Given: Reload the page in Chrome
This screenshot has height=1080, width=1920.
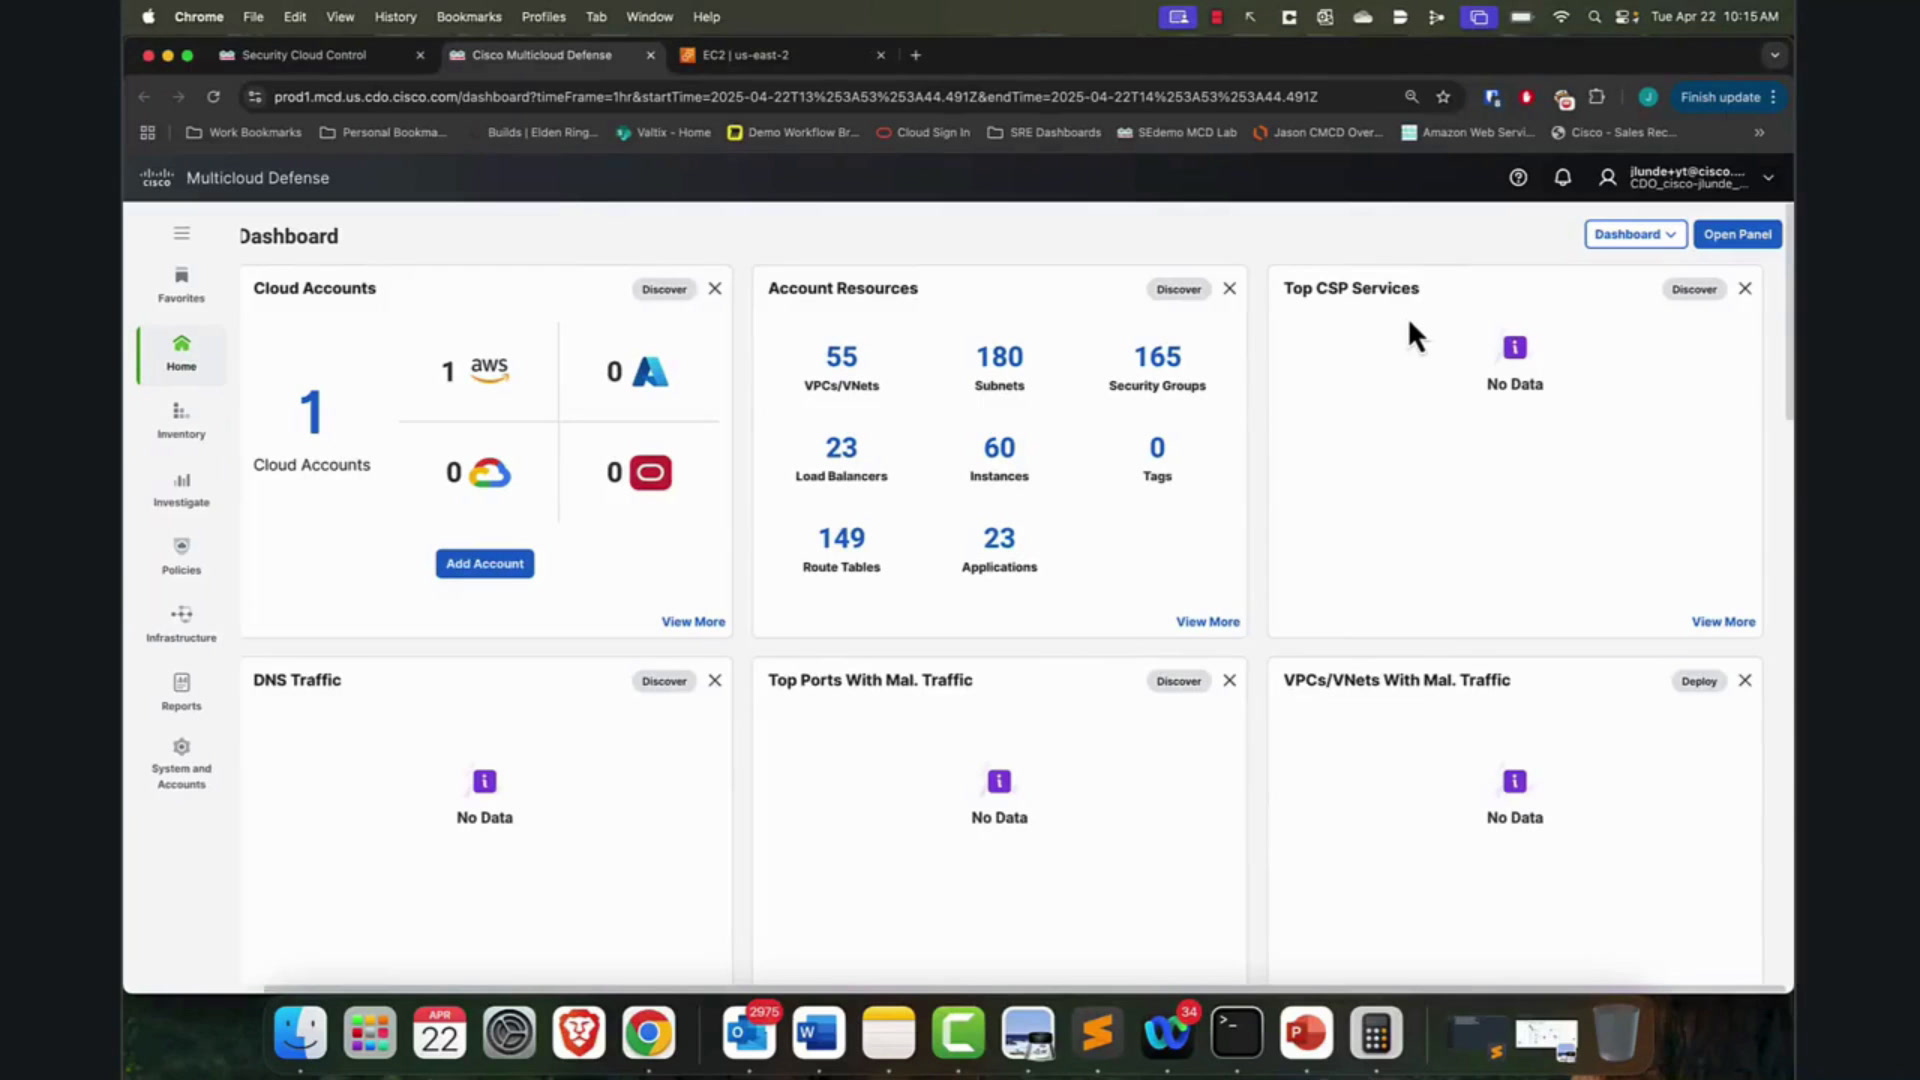Looking at the screenshot, I should click(213, 97).
